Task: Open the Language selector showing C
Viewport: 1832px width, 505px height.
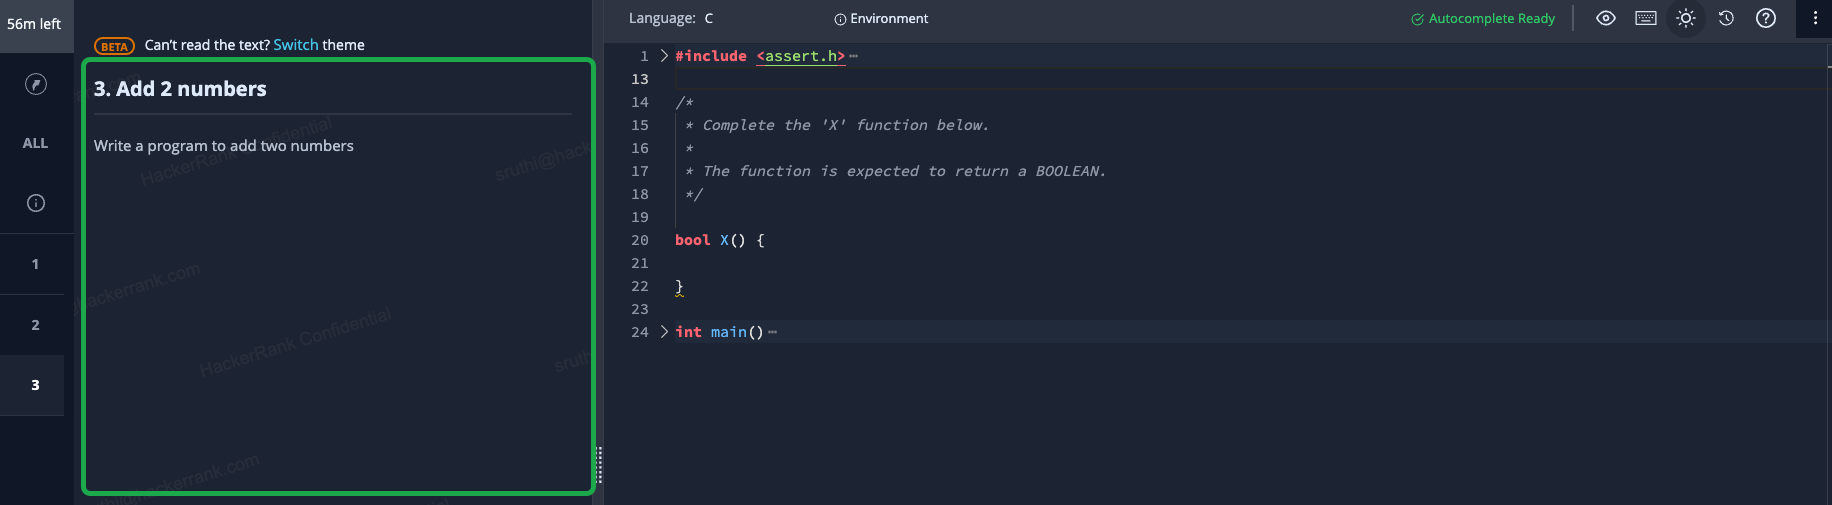Action: coord(709,18)
